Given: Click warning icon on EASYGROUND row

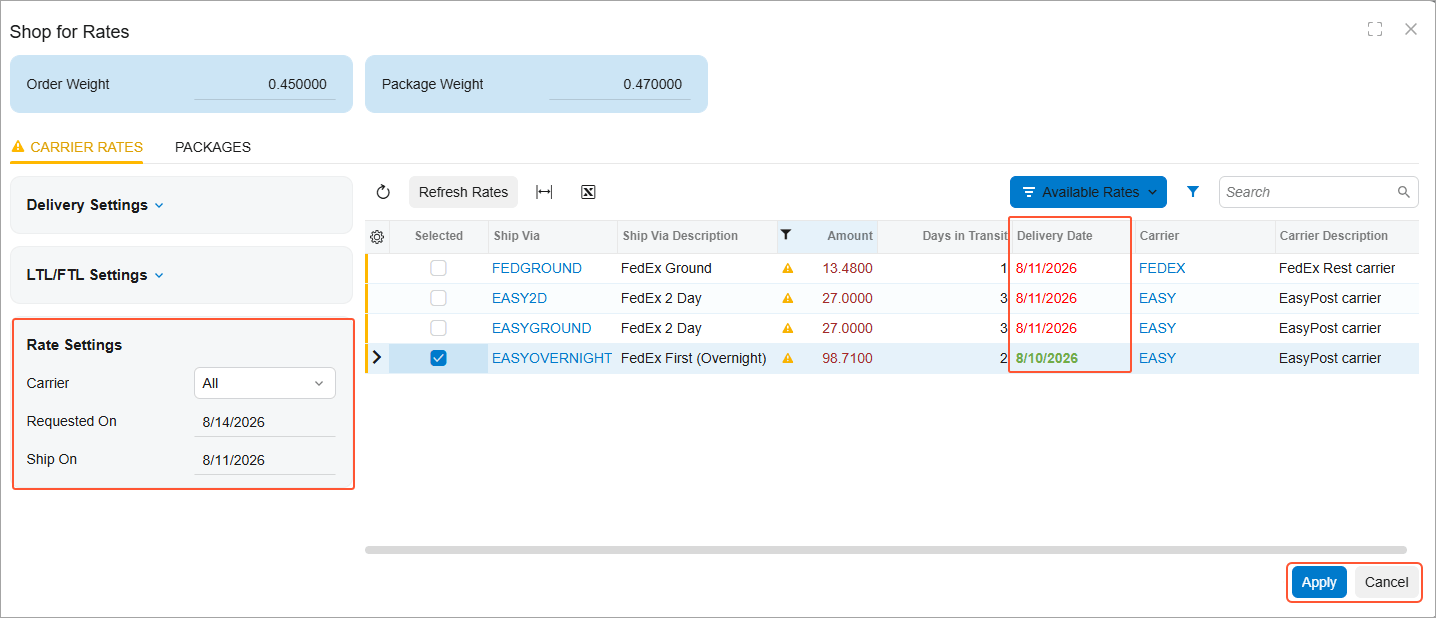Looking at the screenshot, I should coord(788,328).
